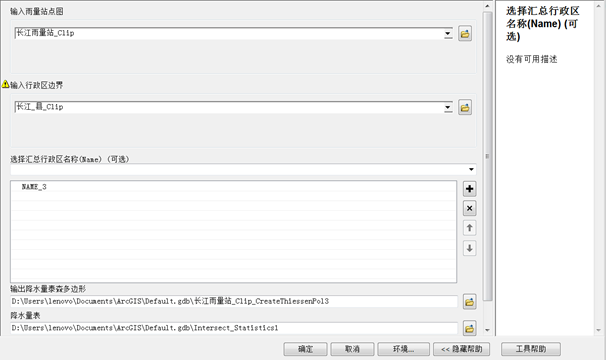Click the 没有可用描述 help text

(x=532, y=59)
